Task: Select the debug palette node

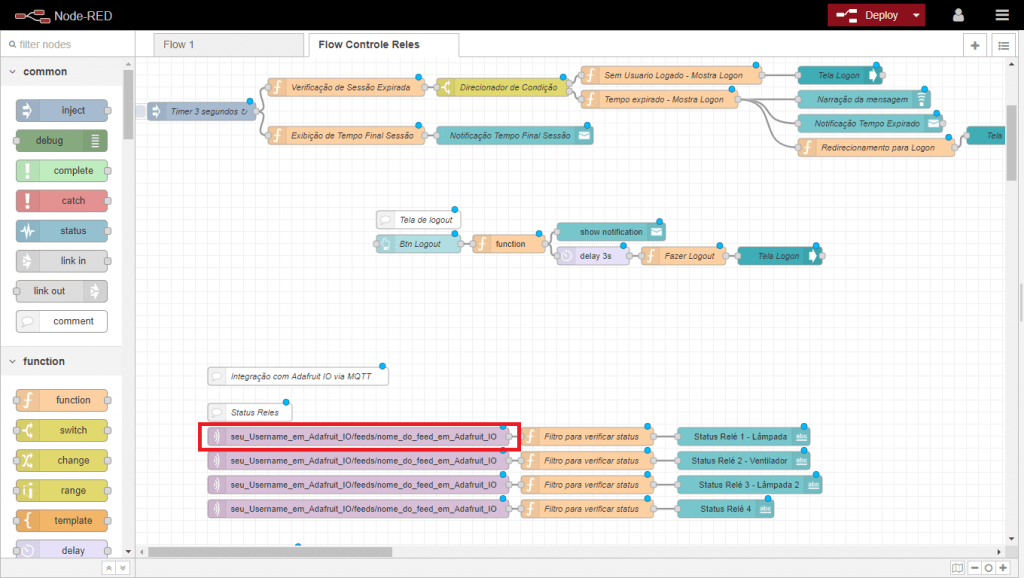Action: pos(62,140)
